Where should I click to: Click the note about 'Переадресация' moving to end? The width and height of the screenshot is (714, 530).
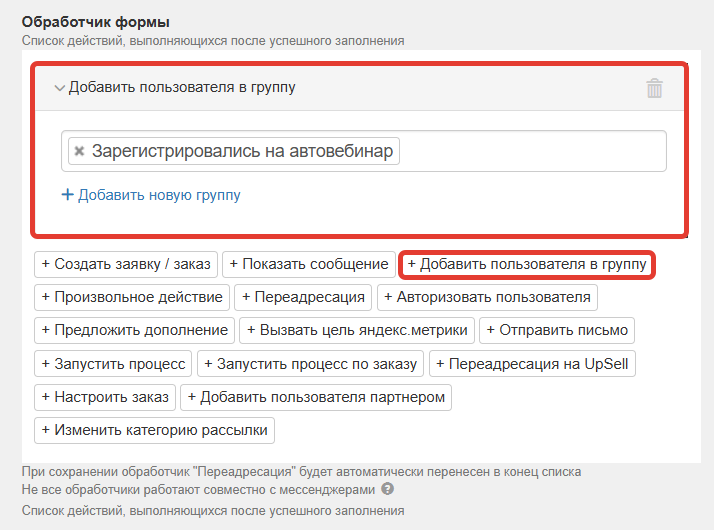point(301,471)
